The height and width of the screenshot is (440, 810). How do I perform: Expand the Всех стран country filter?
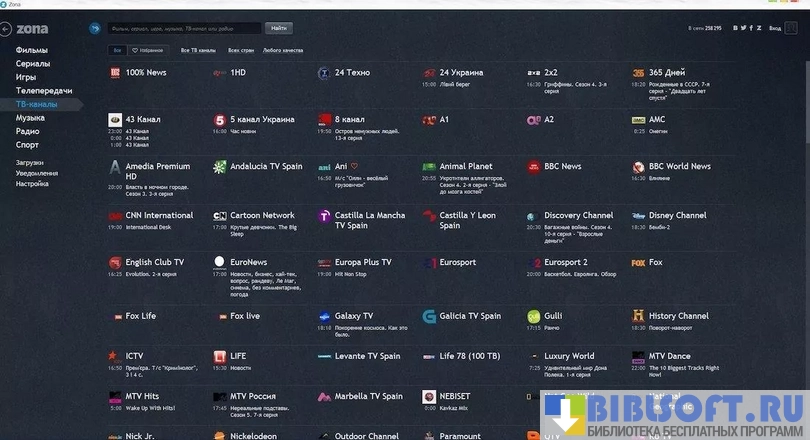(241, 49)
